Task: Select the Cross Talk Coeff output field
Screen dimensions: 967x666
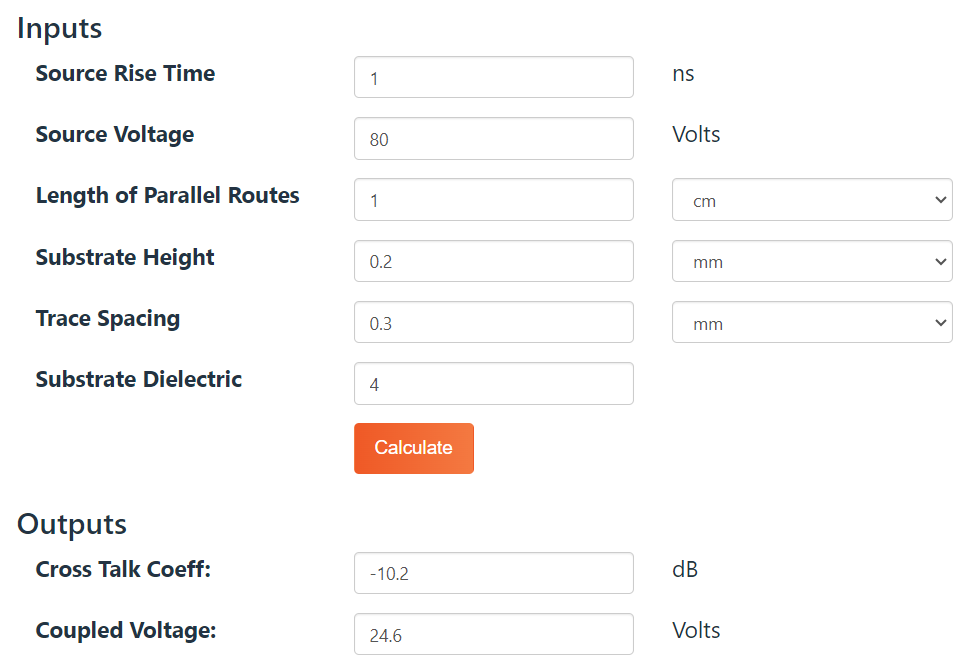Action: pyautogui.click(x=493, y=573)
